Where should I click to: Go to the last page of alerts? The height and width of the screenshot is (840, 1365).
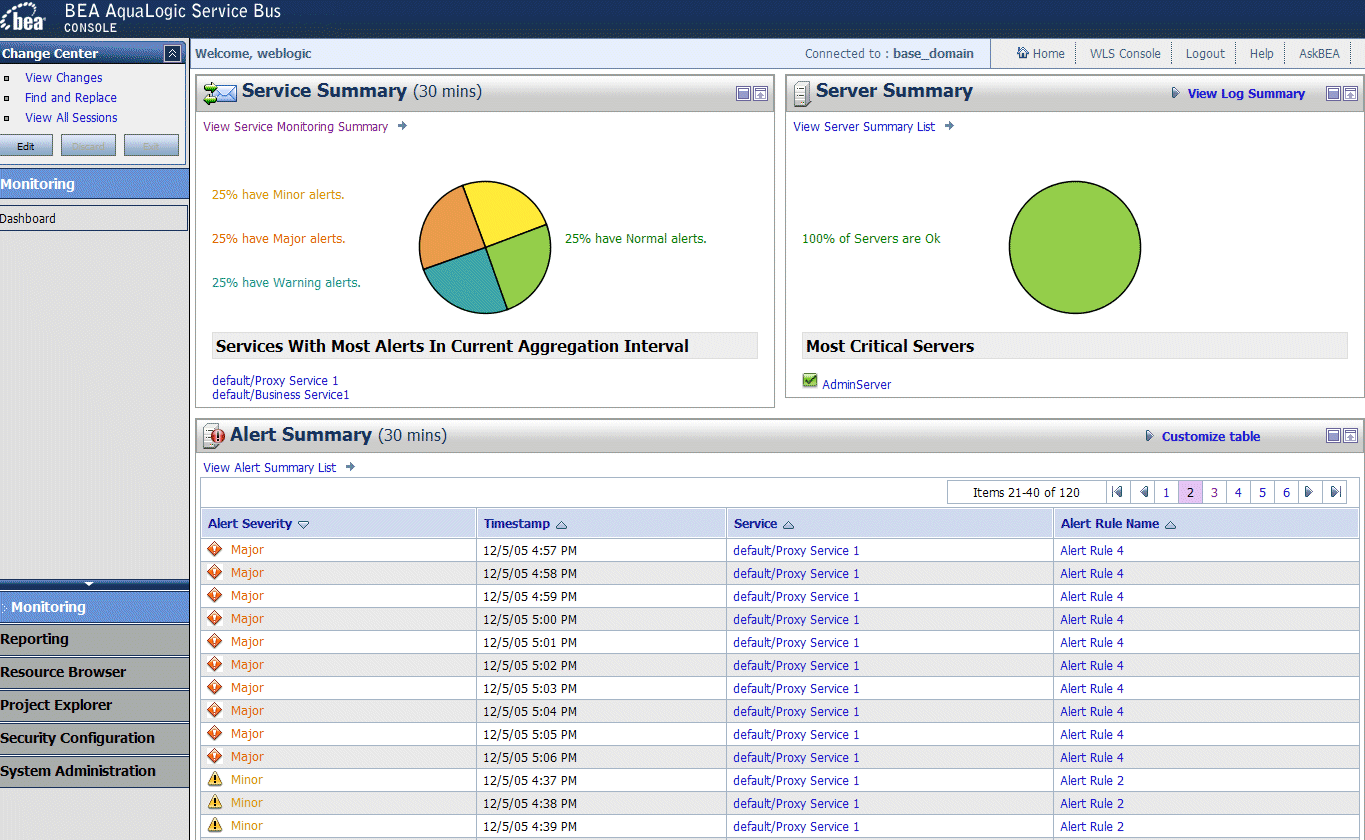click(x=1334, y=492)
